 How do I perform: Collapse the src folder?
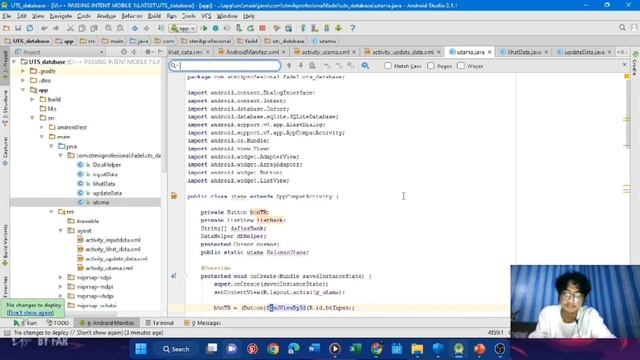click(33, 118)
